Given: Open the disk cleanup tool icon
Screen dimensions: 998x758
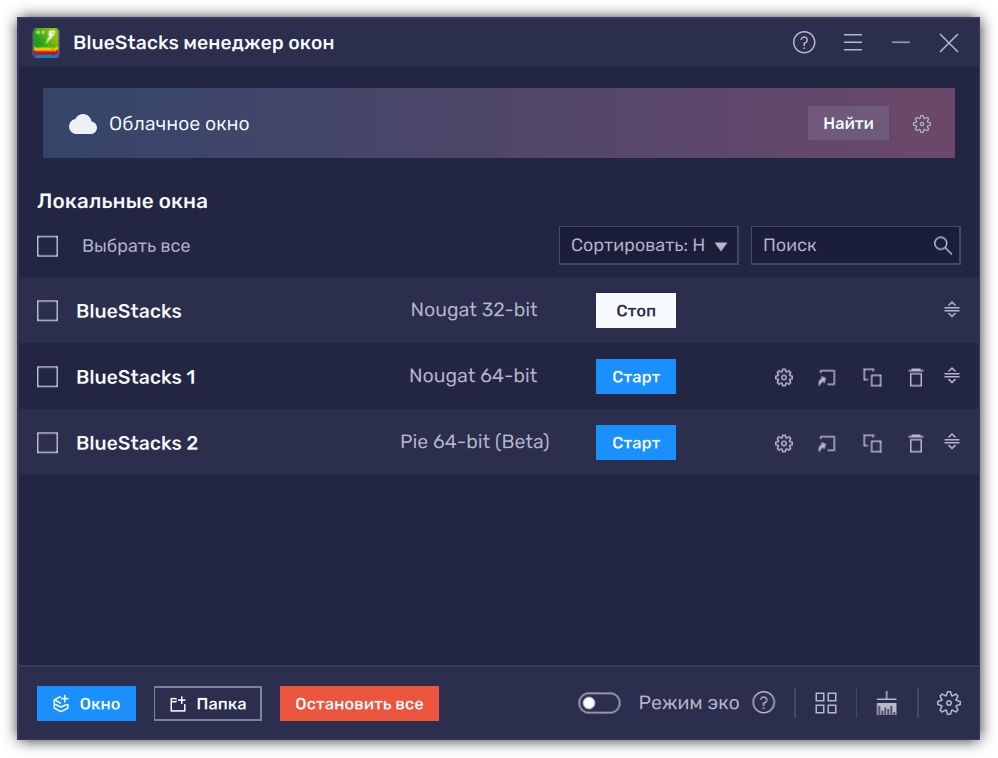Looking at the screenshot, I should click(886, 703).
